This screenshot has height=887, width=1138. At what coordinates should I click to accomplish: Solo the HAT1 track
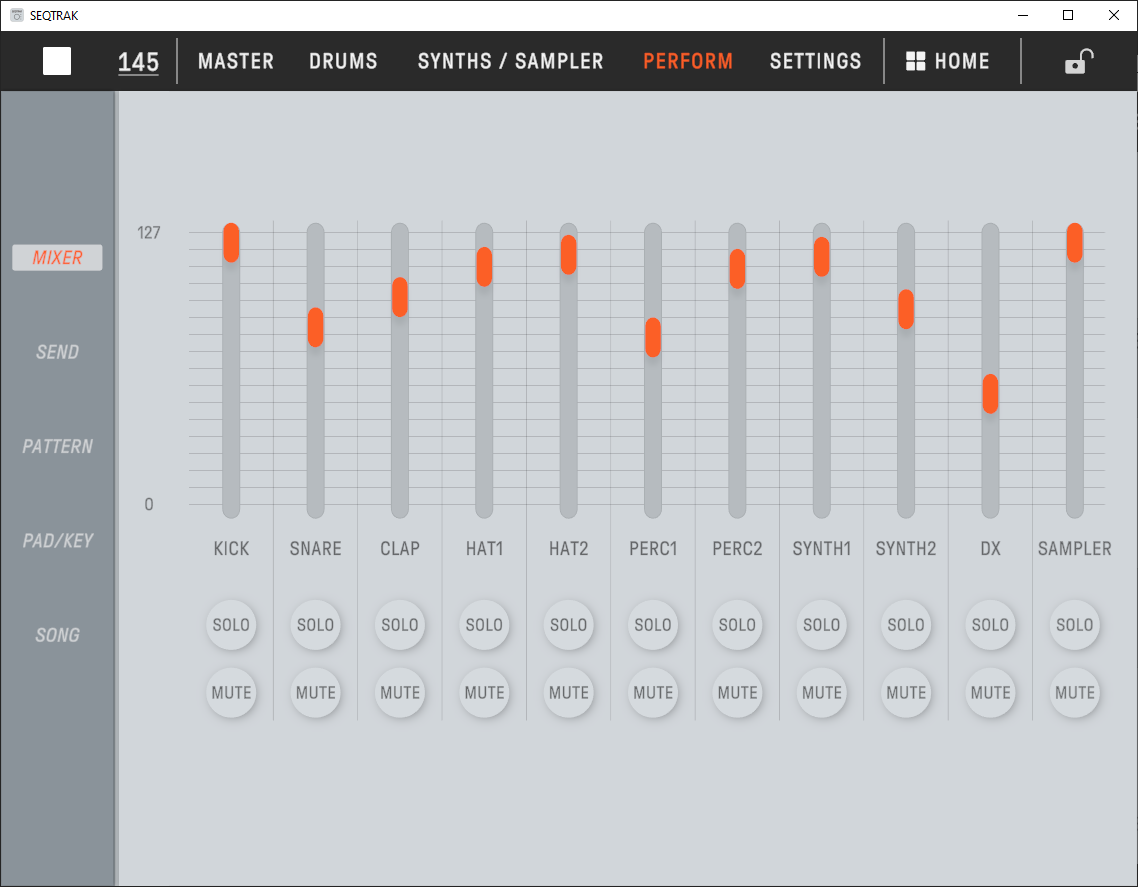(484, 625)
